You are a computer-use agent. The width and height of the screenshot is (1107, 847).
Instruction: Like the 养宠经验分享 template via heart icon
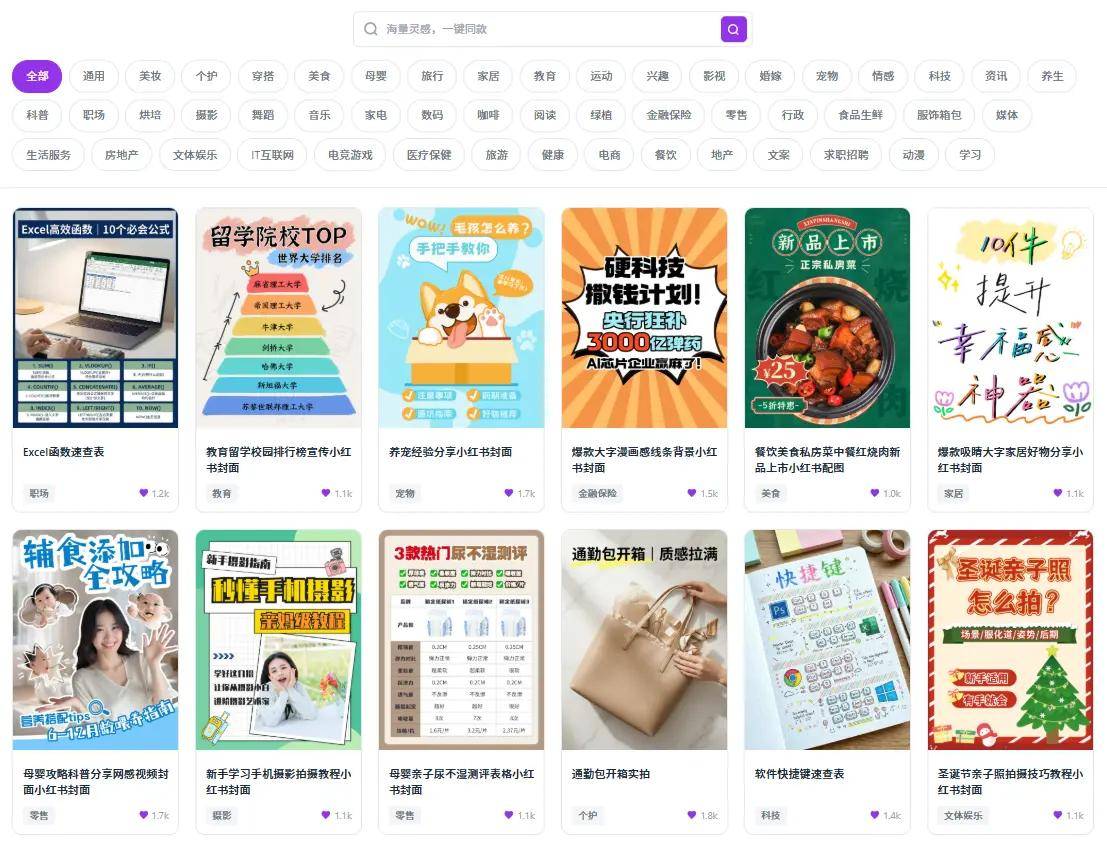[509, 493]
